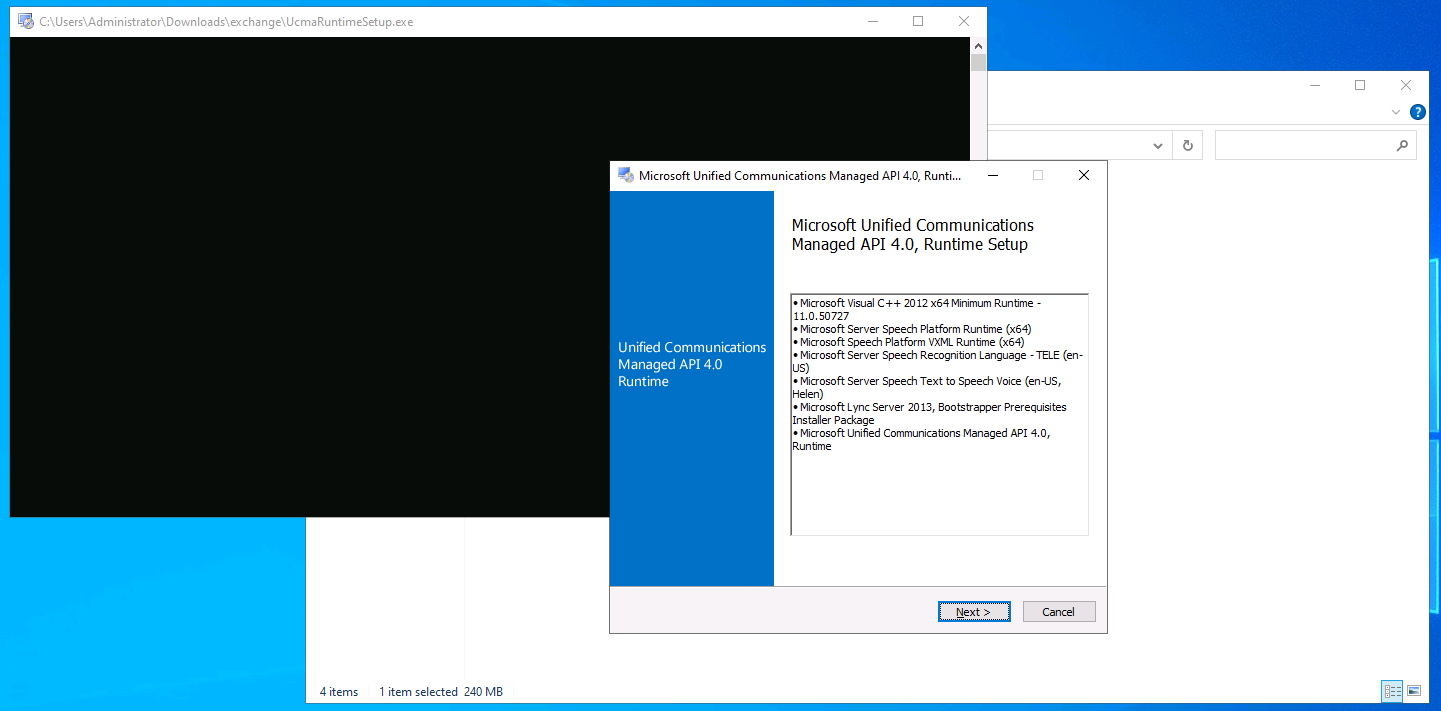Screen dimensions: 1441x711
Task: Click the Microsoft Lync Server 2013 line
Action: click(x=929, y=414)
